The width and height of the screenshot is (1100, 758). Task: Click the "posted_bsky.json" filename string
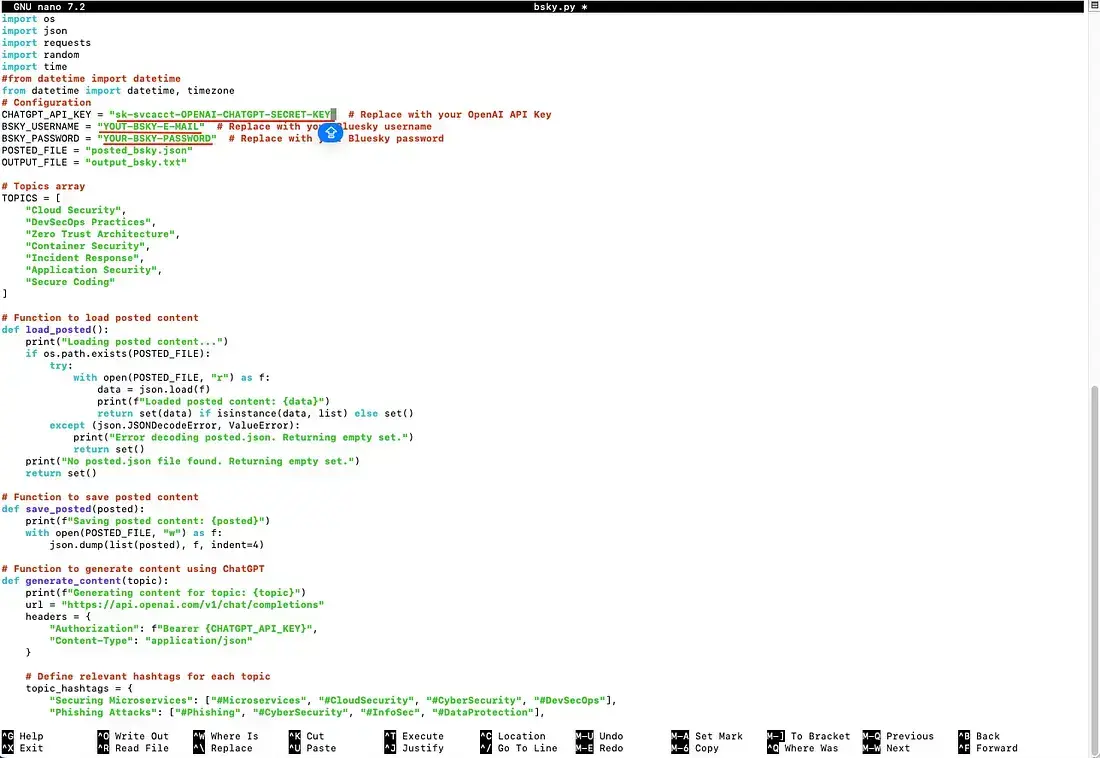[x=139, y=150]
